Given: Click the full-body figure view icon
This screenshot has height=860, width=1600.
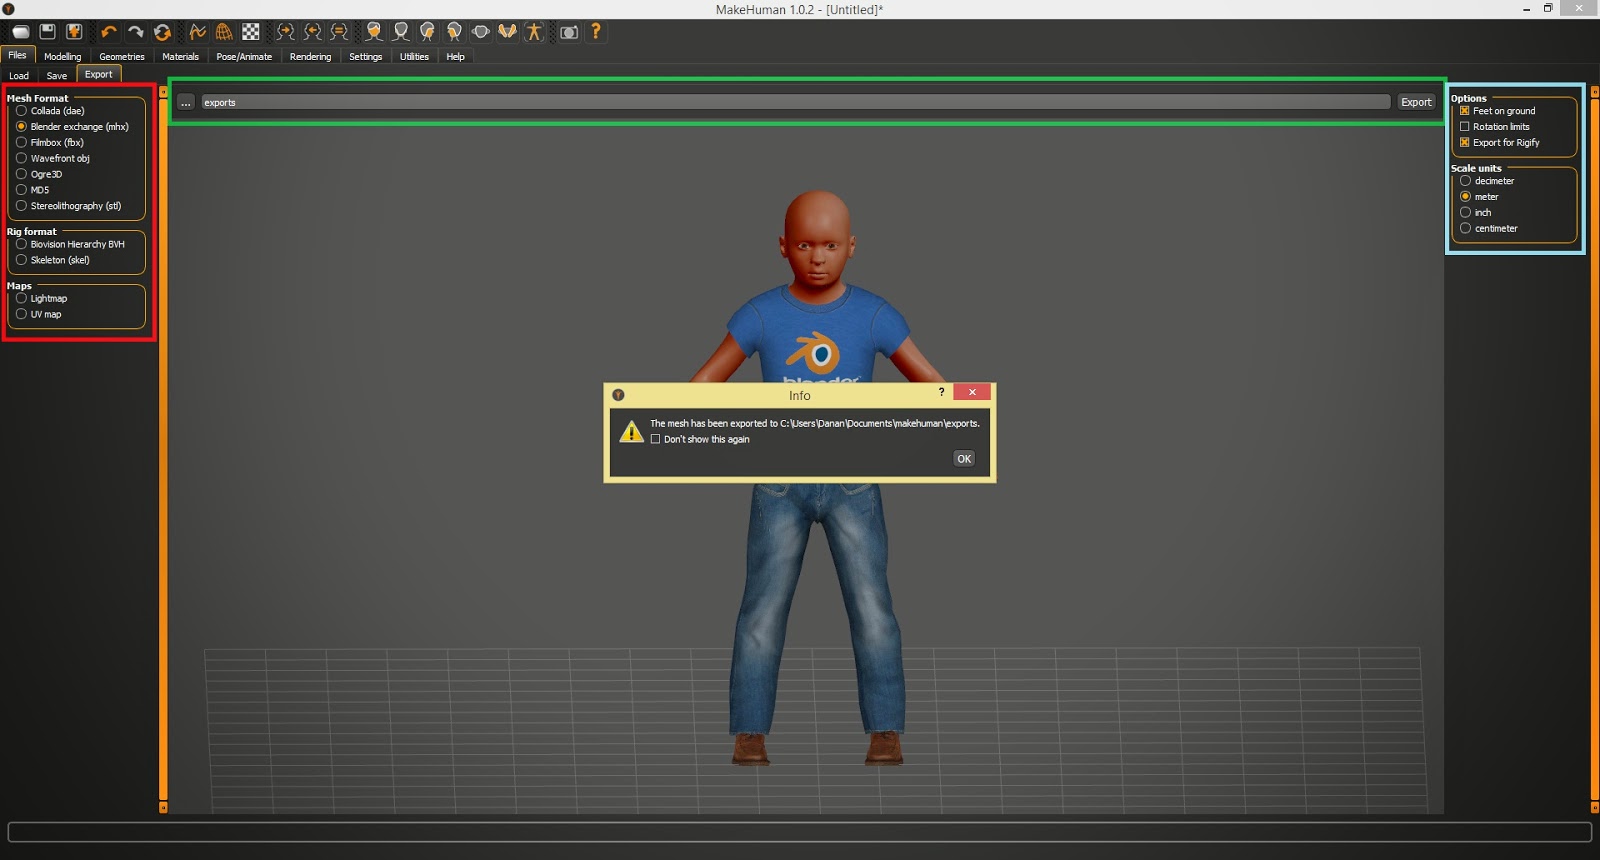Looking at the screenshot, I should click(x=534, y=32).
